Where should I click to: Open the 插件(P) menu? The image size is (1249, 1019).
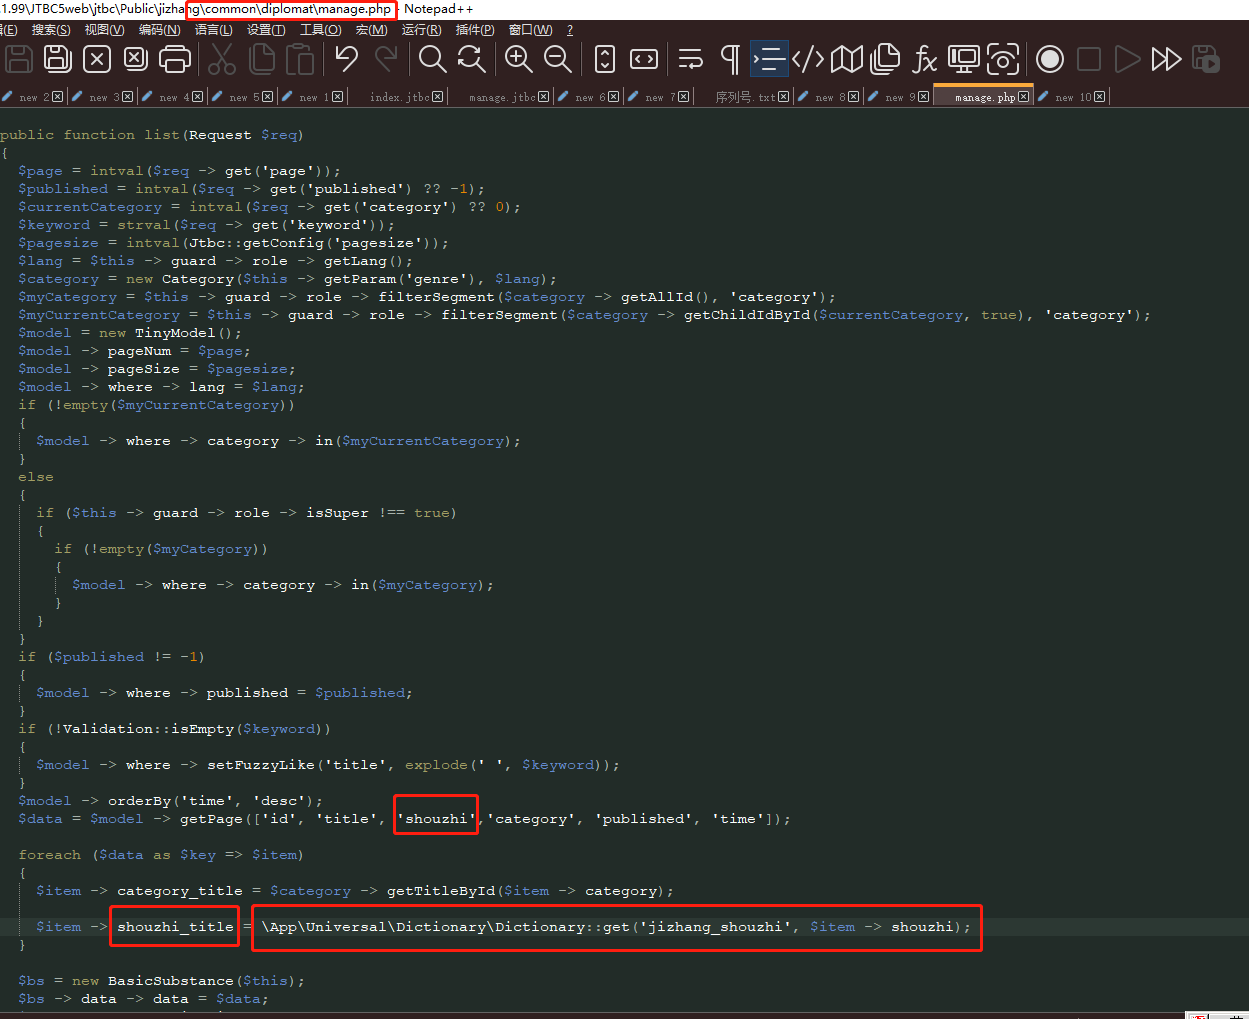[x=475, y=30]
